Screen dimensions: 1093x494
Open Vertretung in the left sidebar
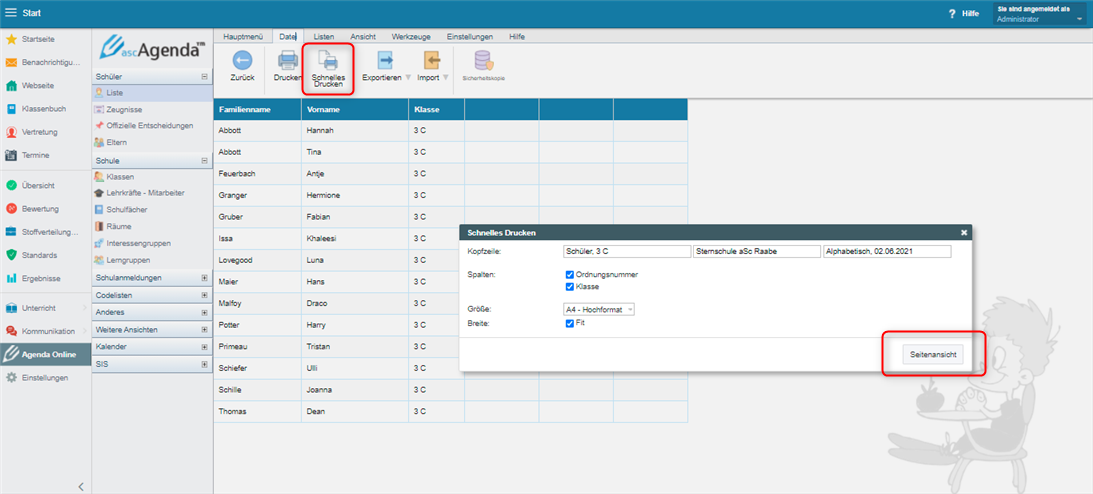(39, 132)
